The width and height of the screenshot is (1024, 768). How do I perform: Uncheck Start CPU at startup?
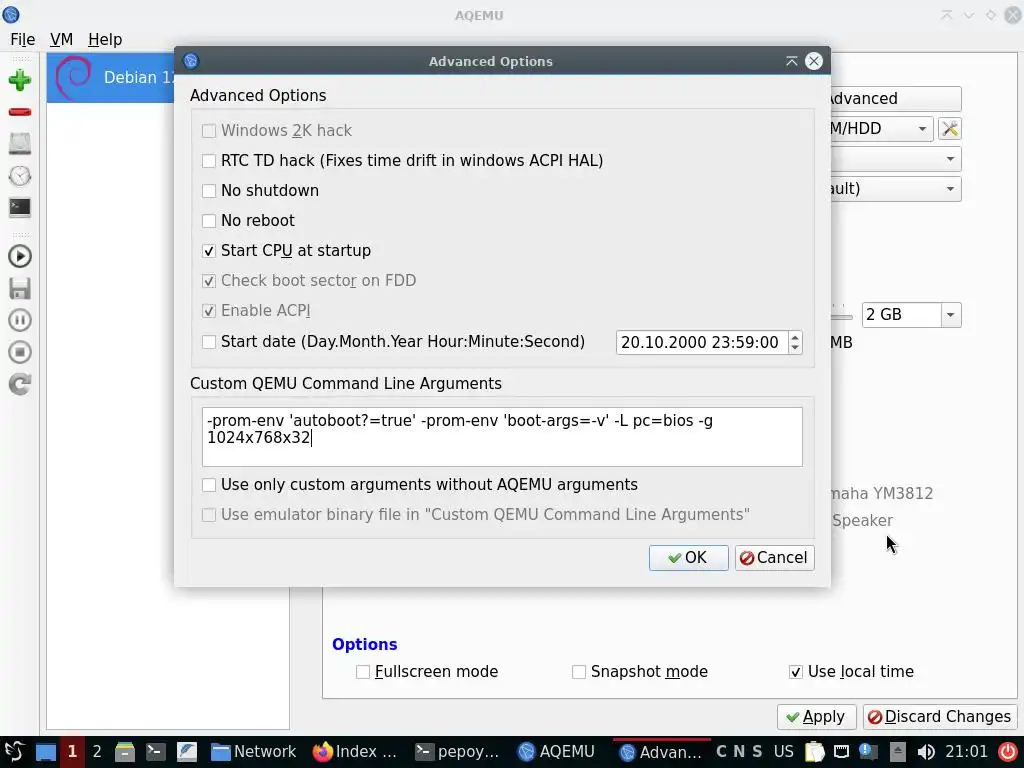209,251
